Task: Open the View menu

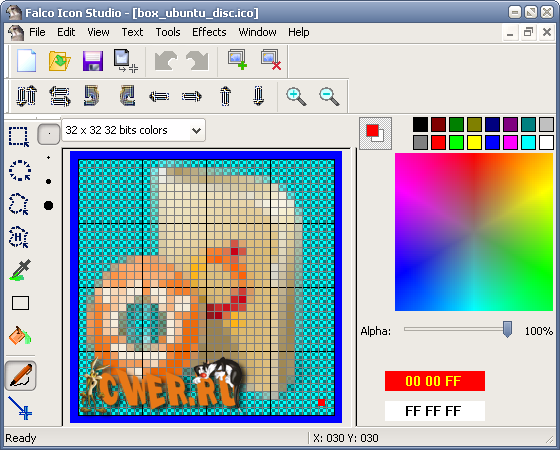Action: coord(98,32)
